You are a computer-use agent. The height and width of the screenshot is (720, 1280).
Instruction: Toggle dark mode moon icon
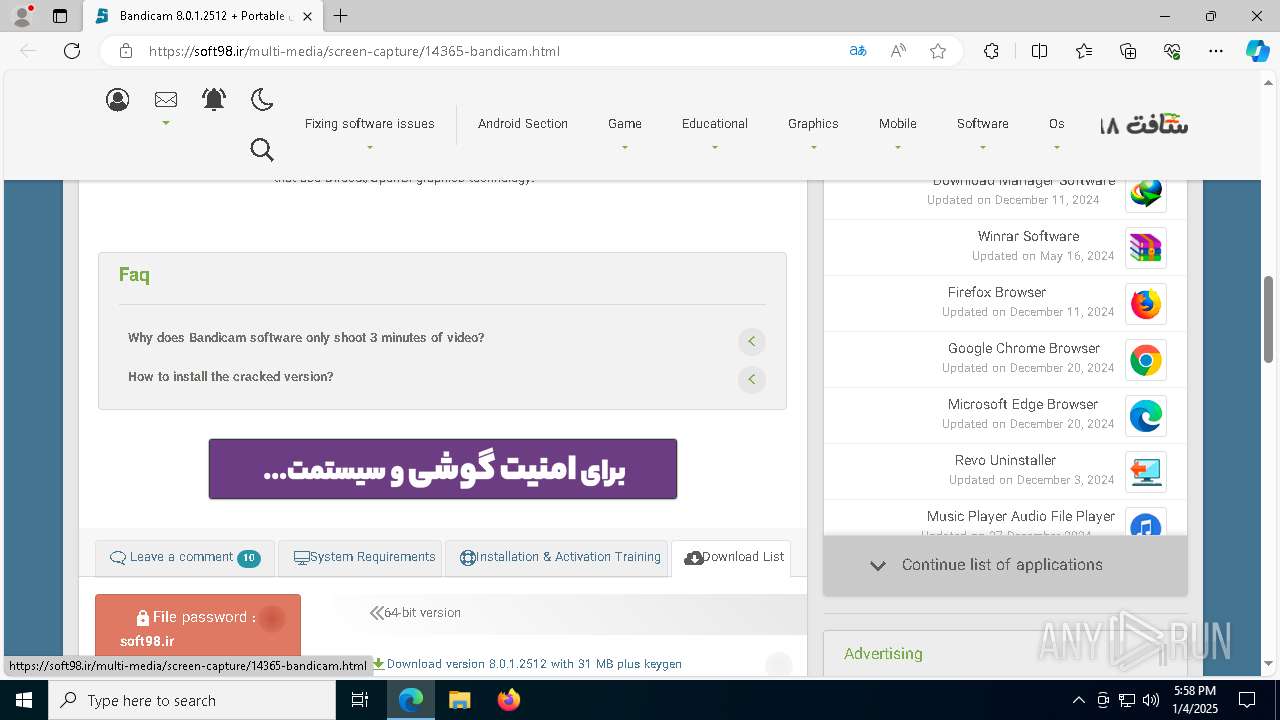(262, 99)
